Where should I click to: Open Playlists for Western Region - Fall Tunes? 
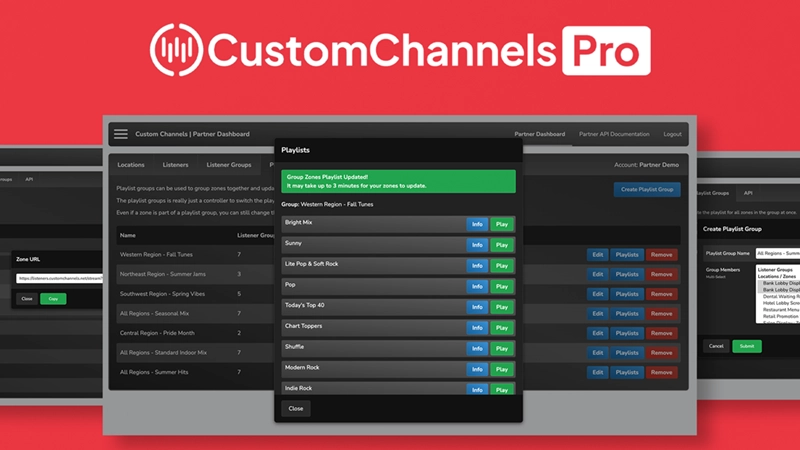627,255
